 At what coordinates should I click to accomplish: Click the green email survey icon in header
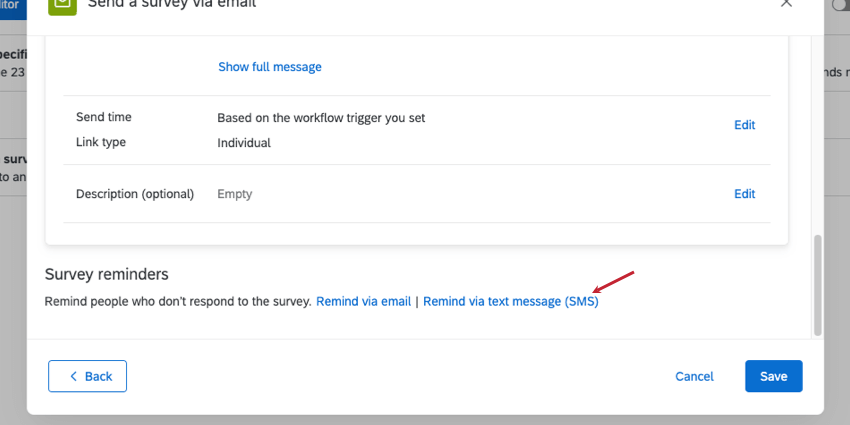62,7
